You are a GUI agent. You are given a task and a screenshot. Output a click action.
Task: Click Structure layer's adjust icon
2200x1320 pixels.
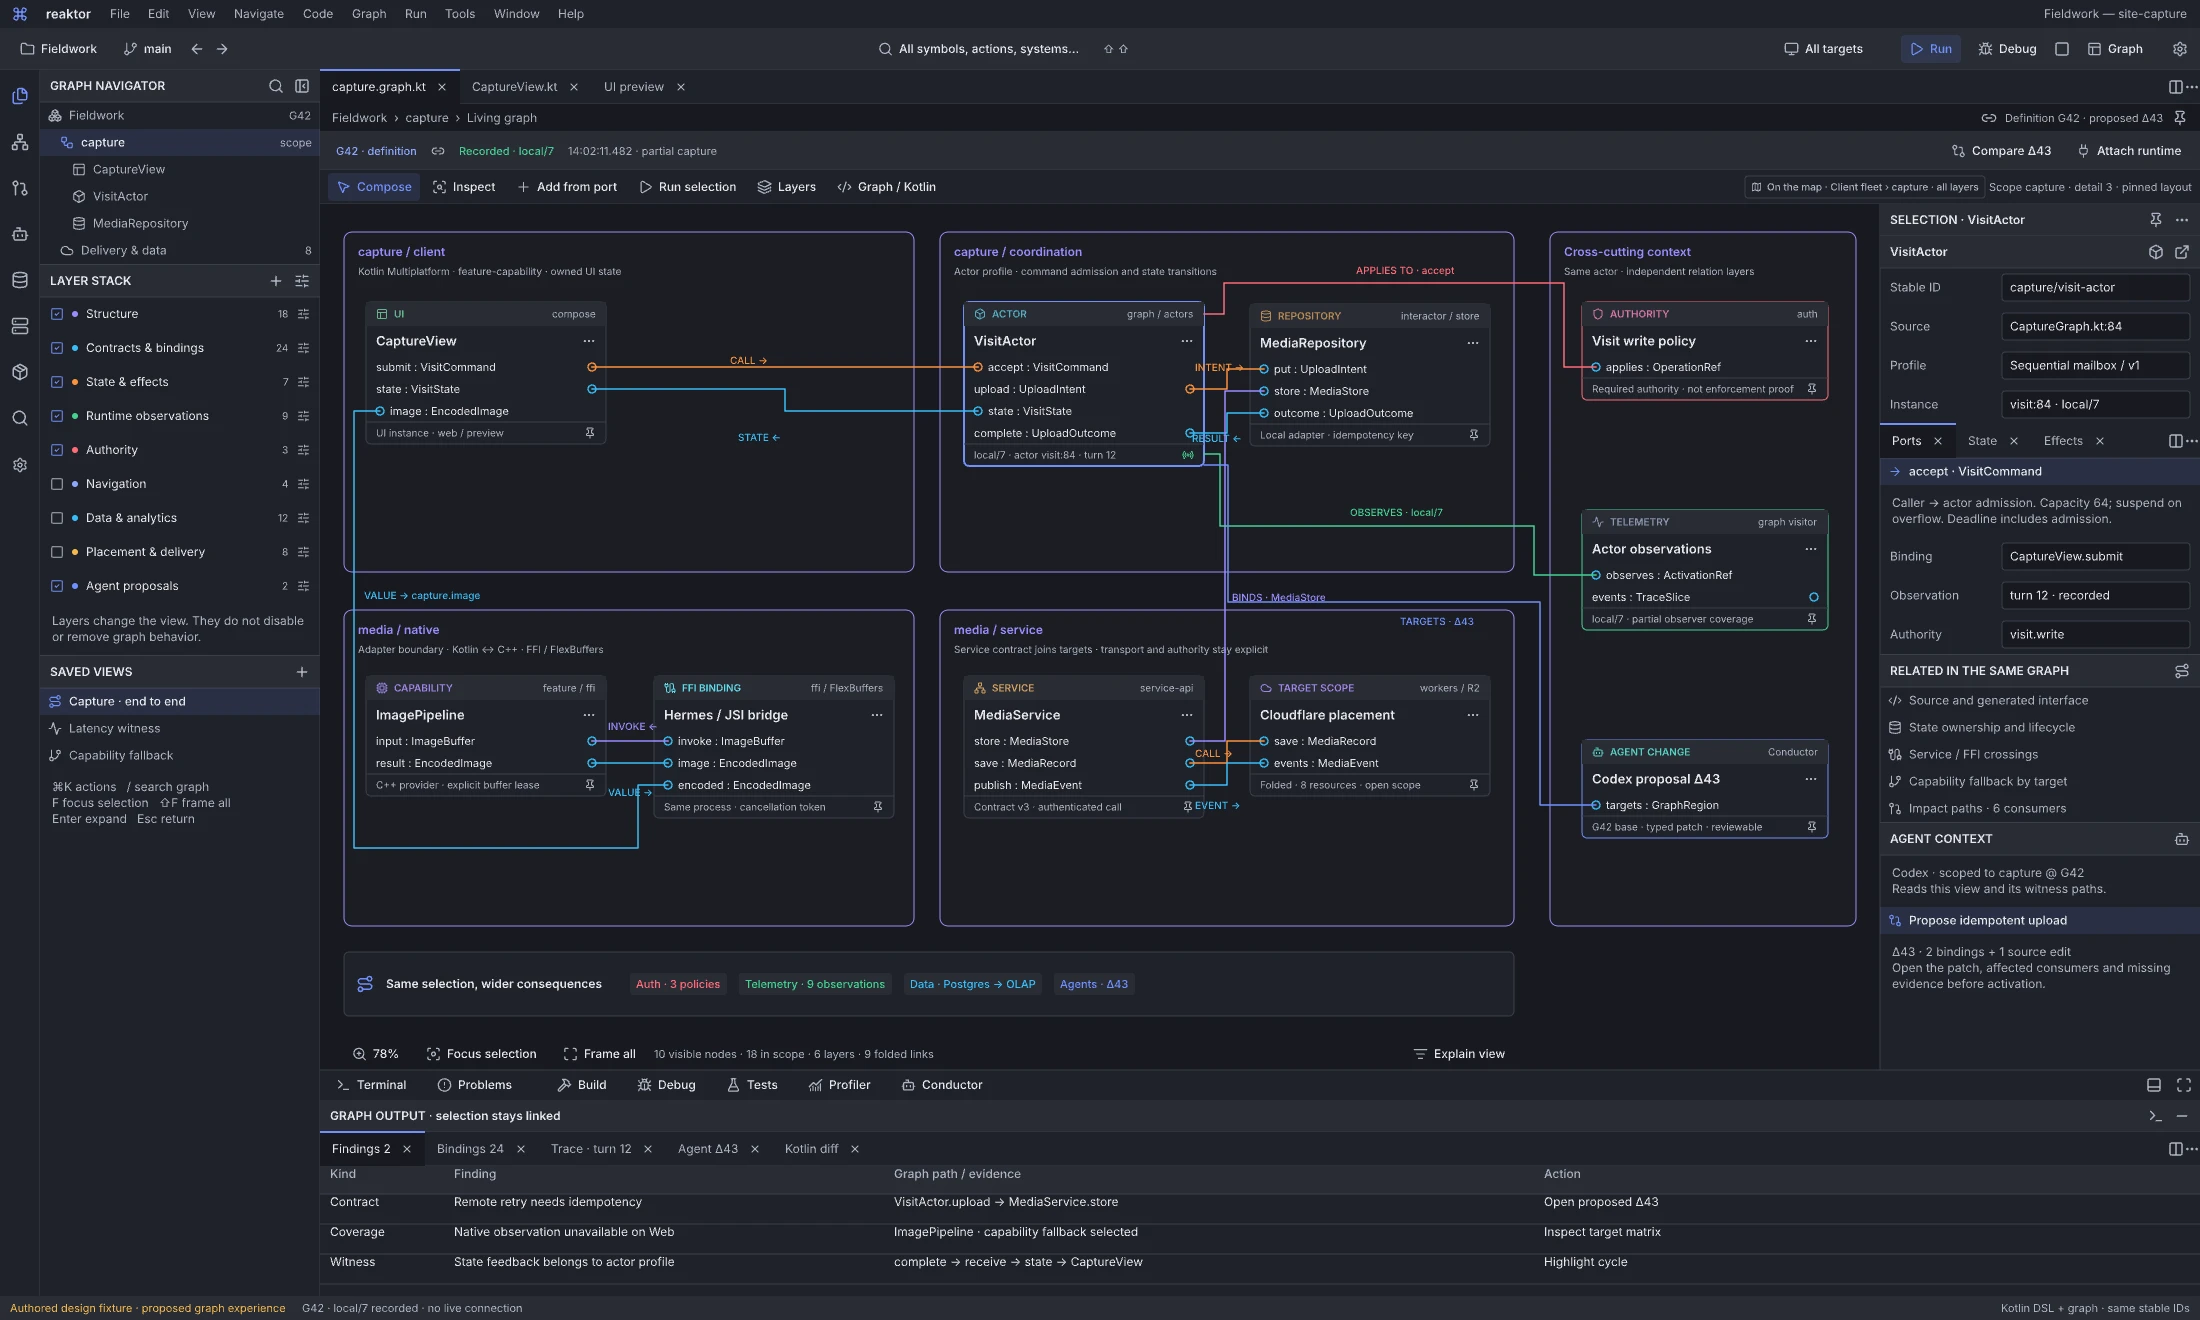[x=303, y=314]
